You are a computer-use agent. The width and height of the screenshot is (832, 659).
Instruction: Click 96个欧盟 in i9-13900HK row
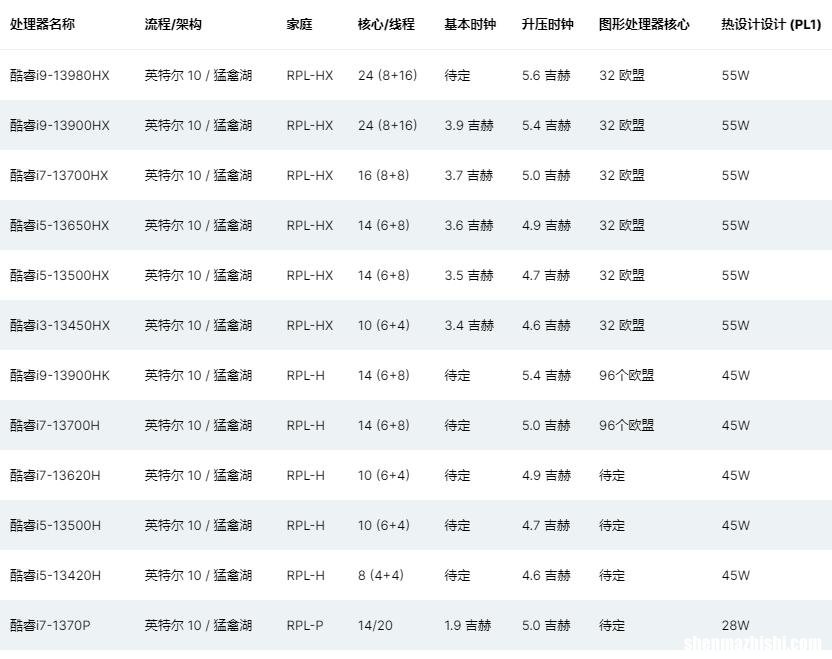[x=626, y=375]
